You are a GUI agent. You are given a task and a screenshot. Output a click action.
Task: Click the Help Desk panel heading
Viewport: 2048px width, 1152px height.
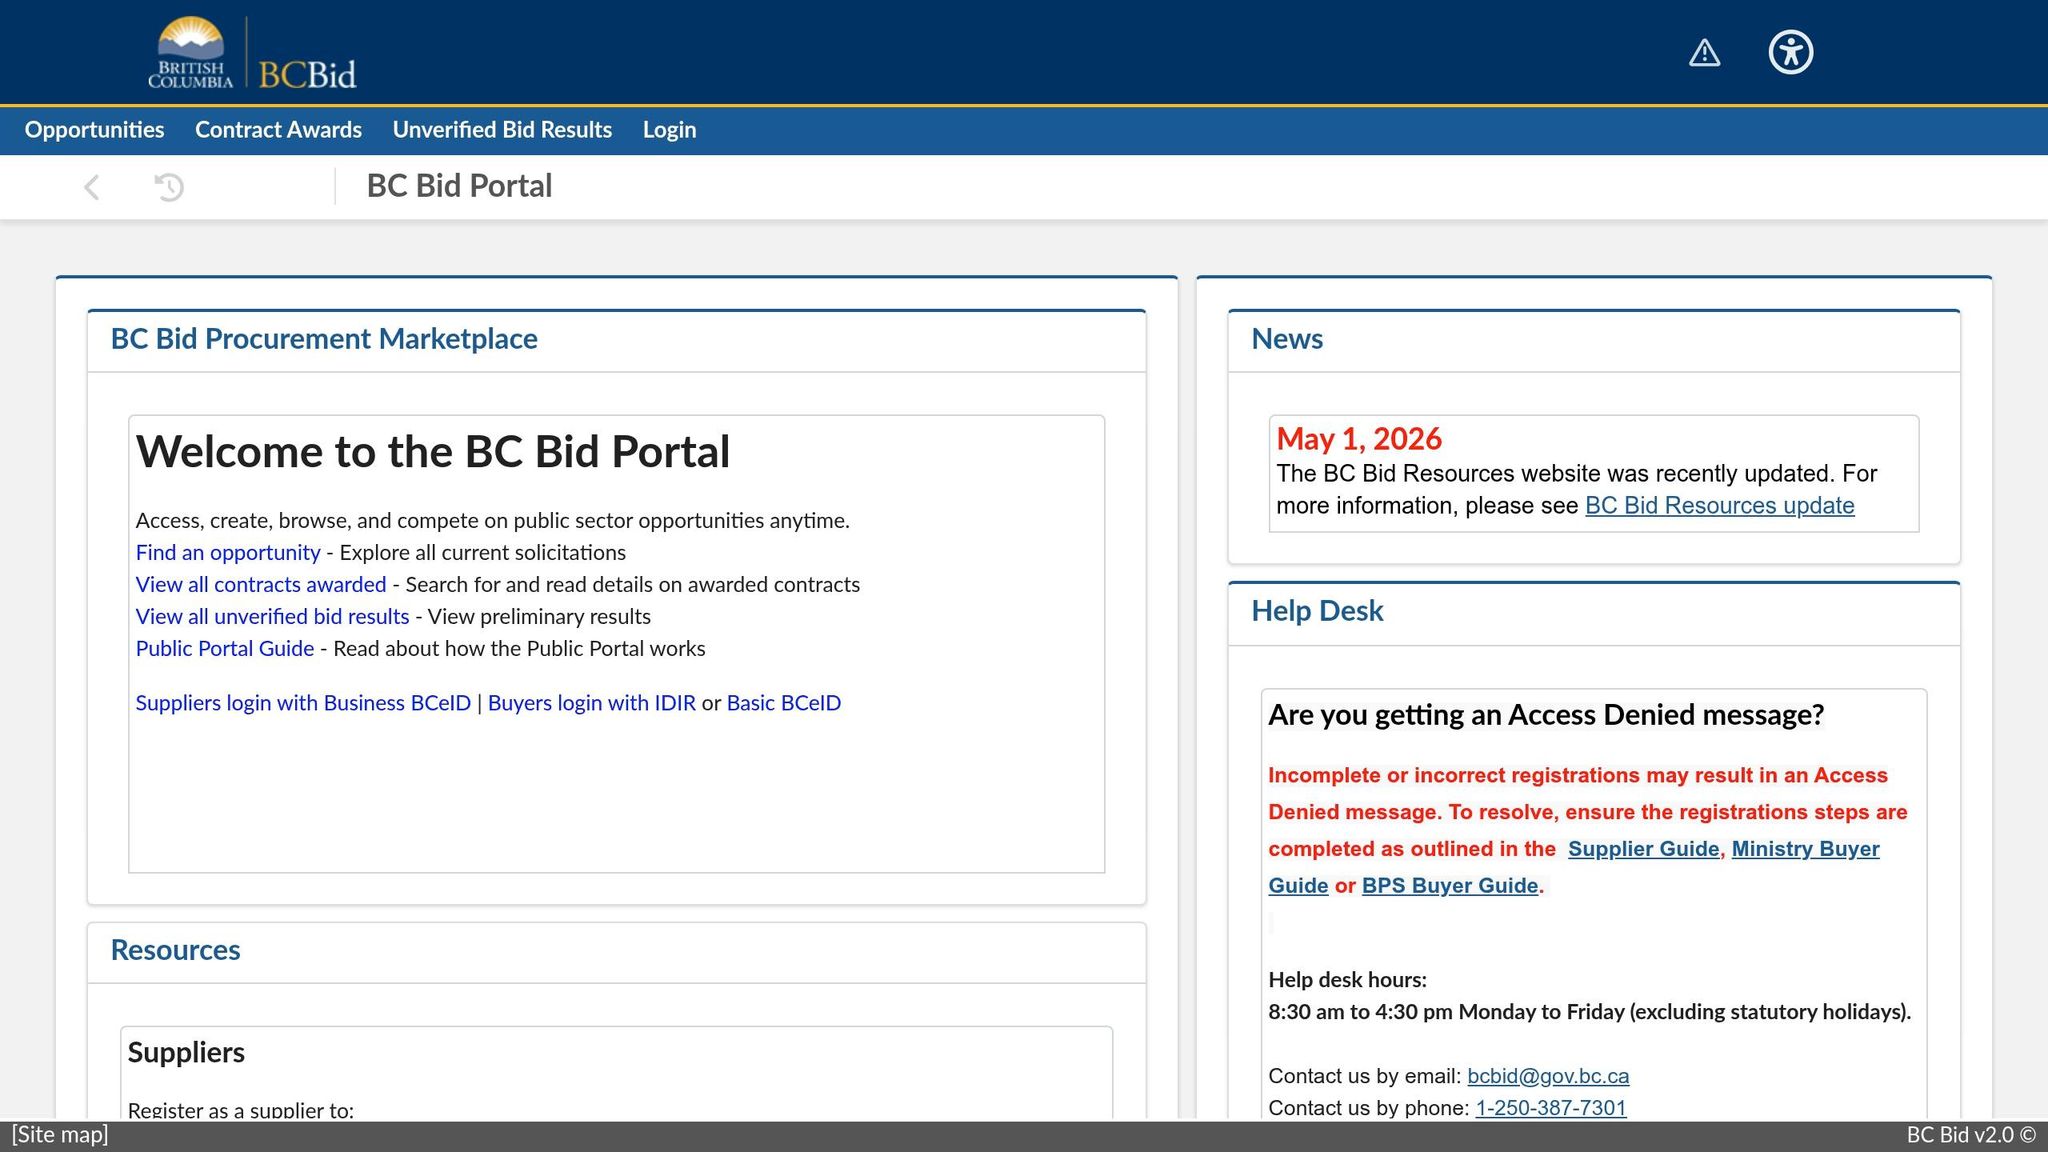1317,611
